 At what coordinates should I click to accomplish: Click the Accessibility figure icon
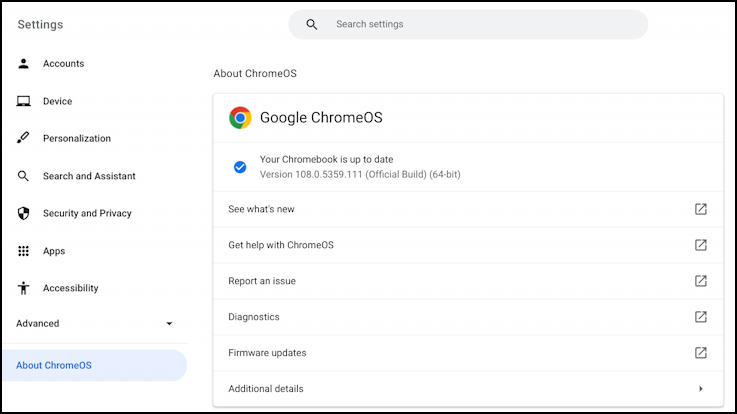(x=23, y=288)
